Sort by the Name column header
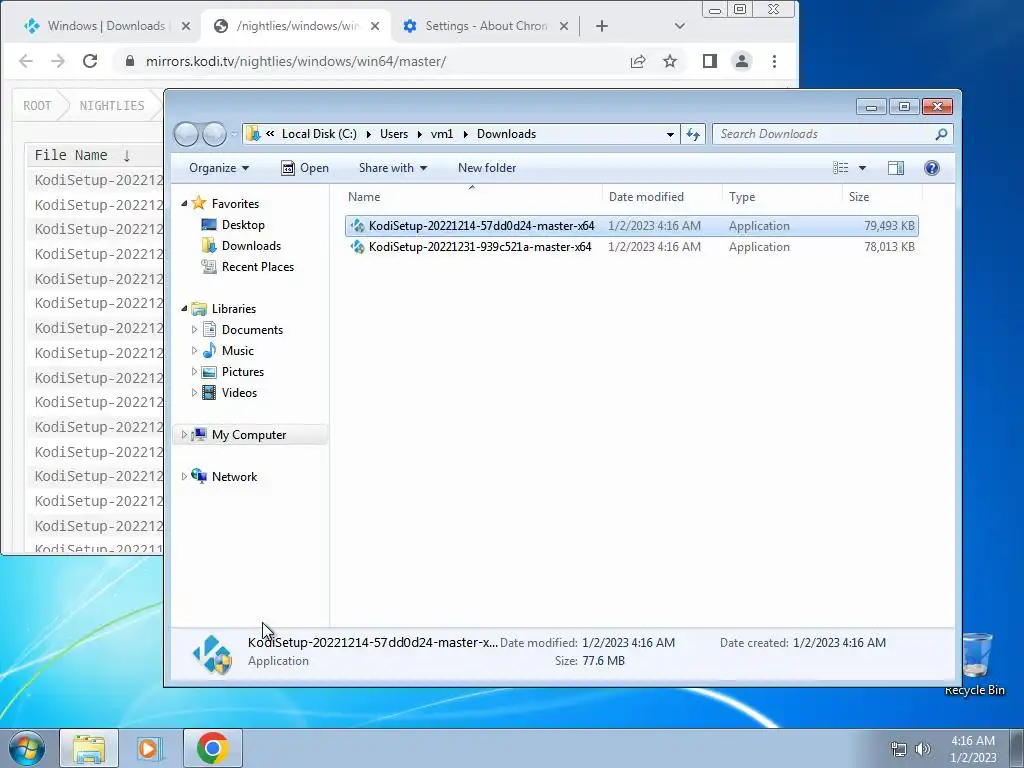Image resolution: width=1024 pixels, height=768 pixels. (x=472, y=197)
